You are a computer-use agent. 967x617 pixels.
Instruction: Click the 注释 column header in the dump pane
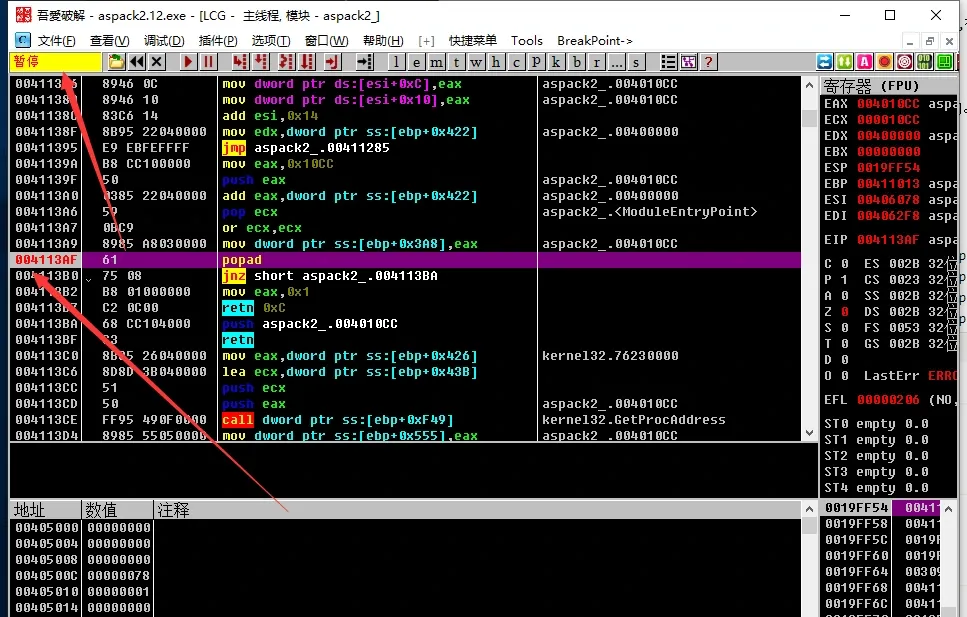[477, 510]
